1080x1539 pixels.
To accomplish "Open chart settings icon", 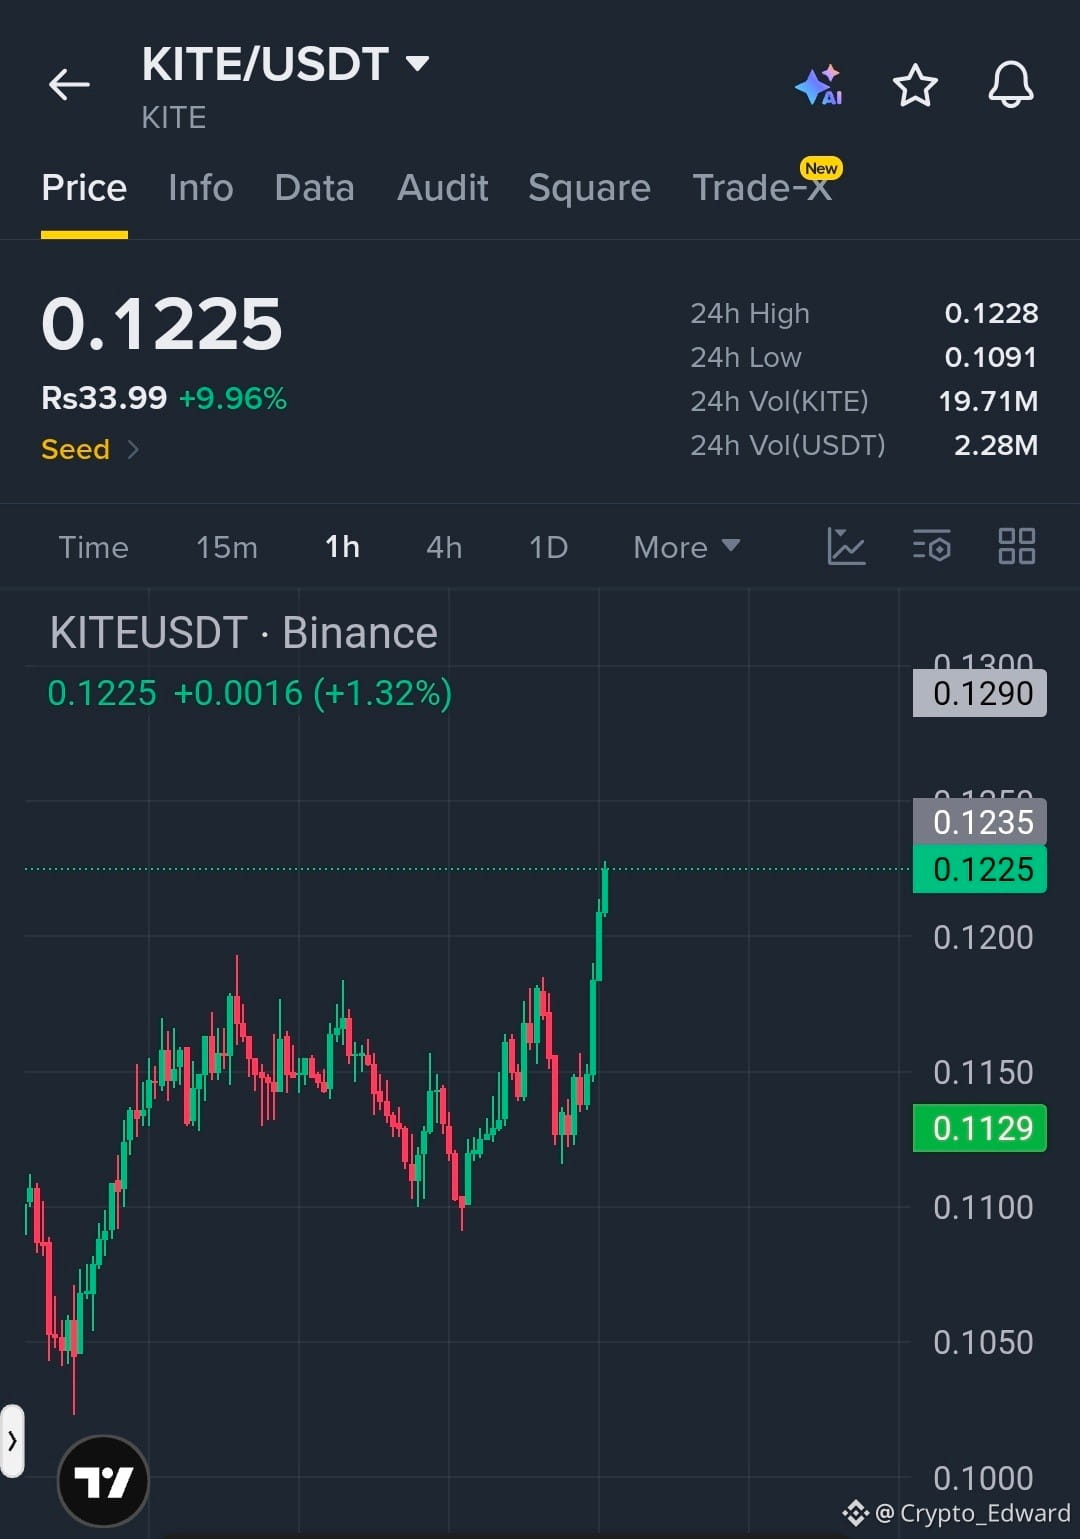I will click(x=932, y=546).
